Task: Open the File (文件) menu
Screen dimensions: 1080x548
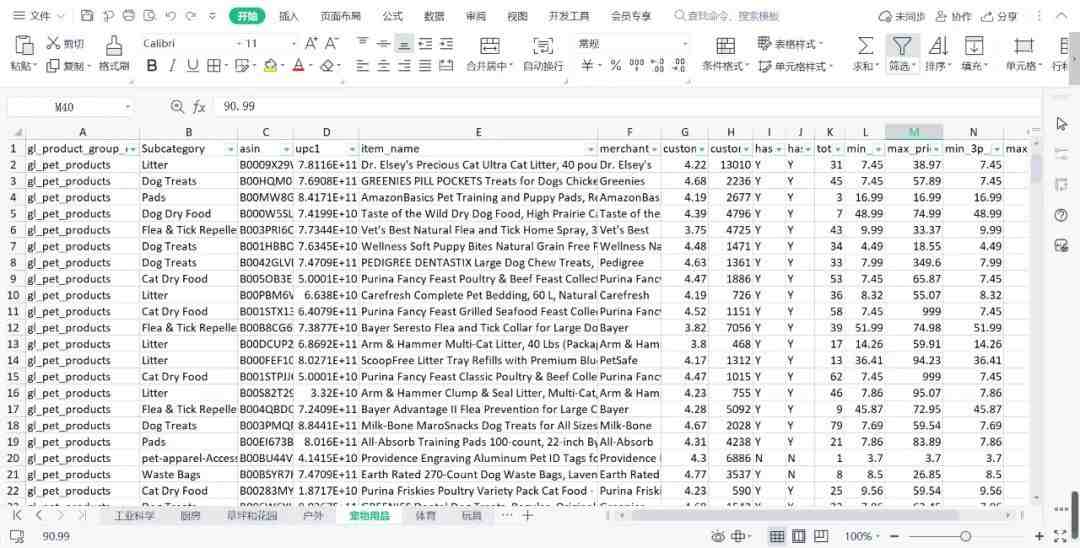Action: pyautogui.click(x=39, y=16)
